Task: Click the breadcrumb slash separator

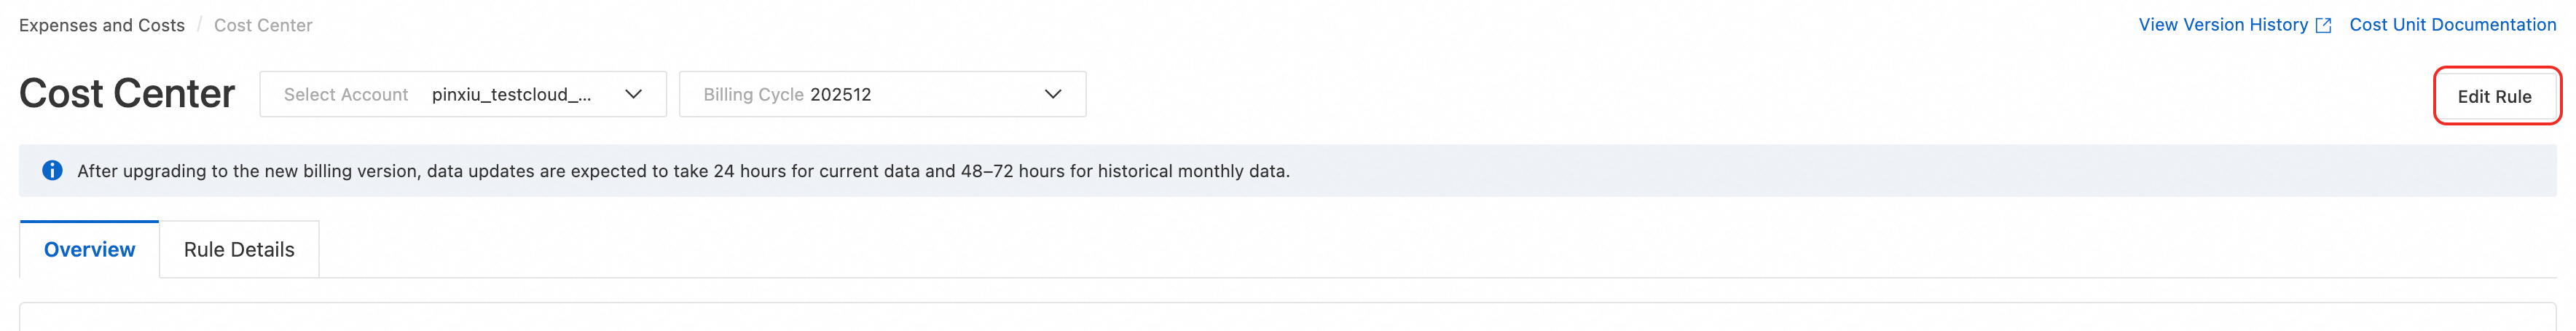Action: [199, 25]
